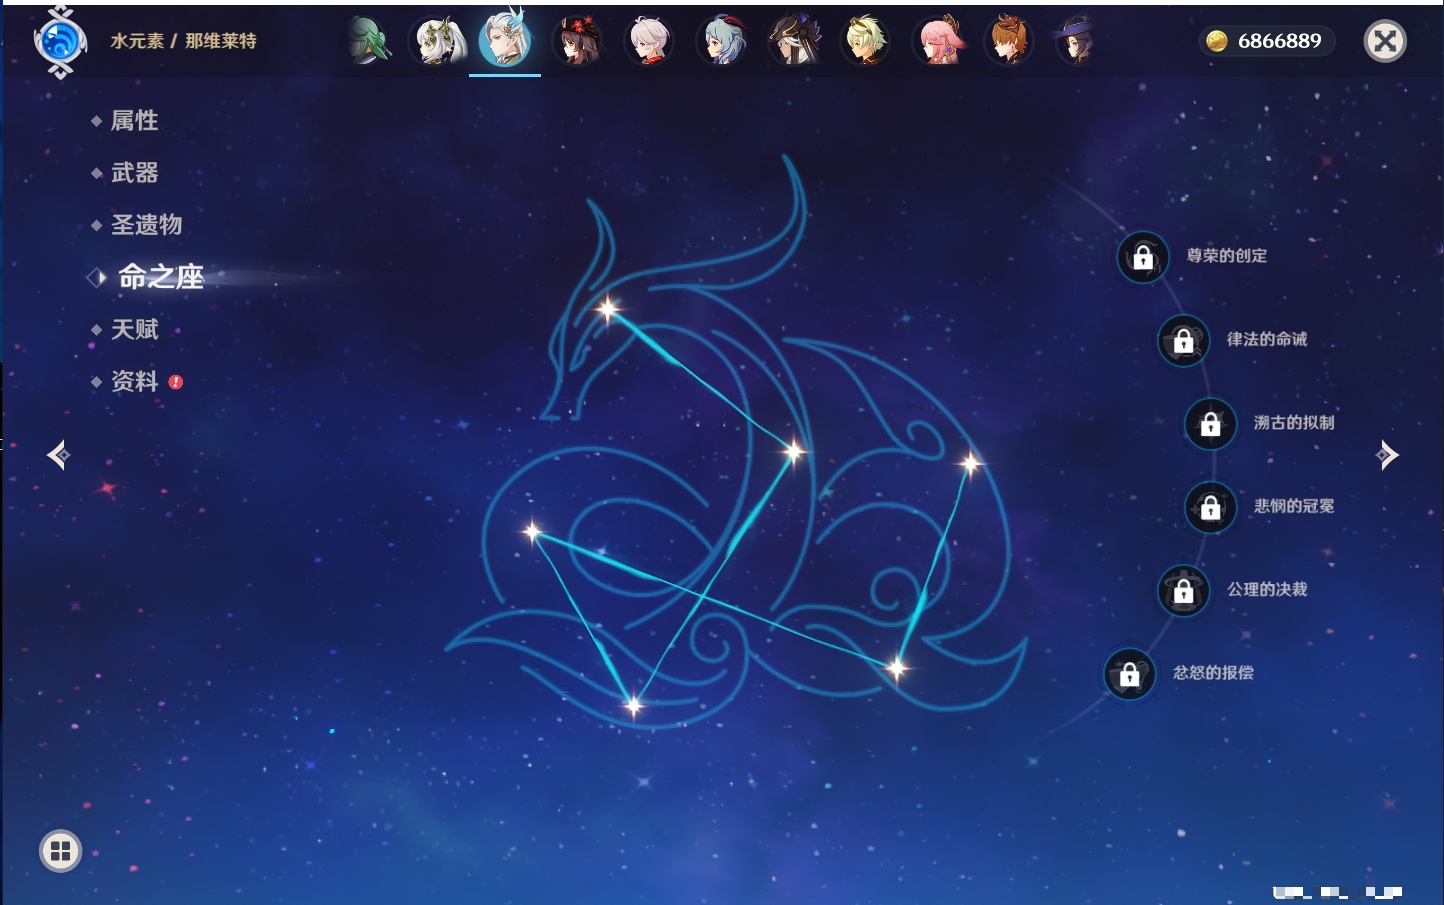Click the Hydro element emblem icon
This screenshot has height=905, width=1444.
(x=60, y=42)
